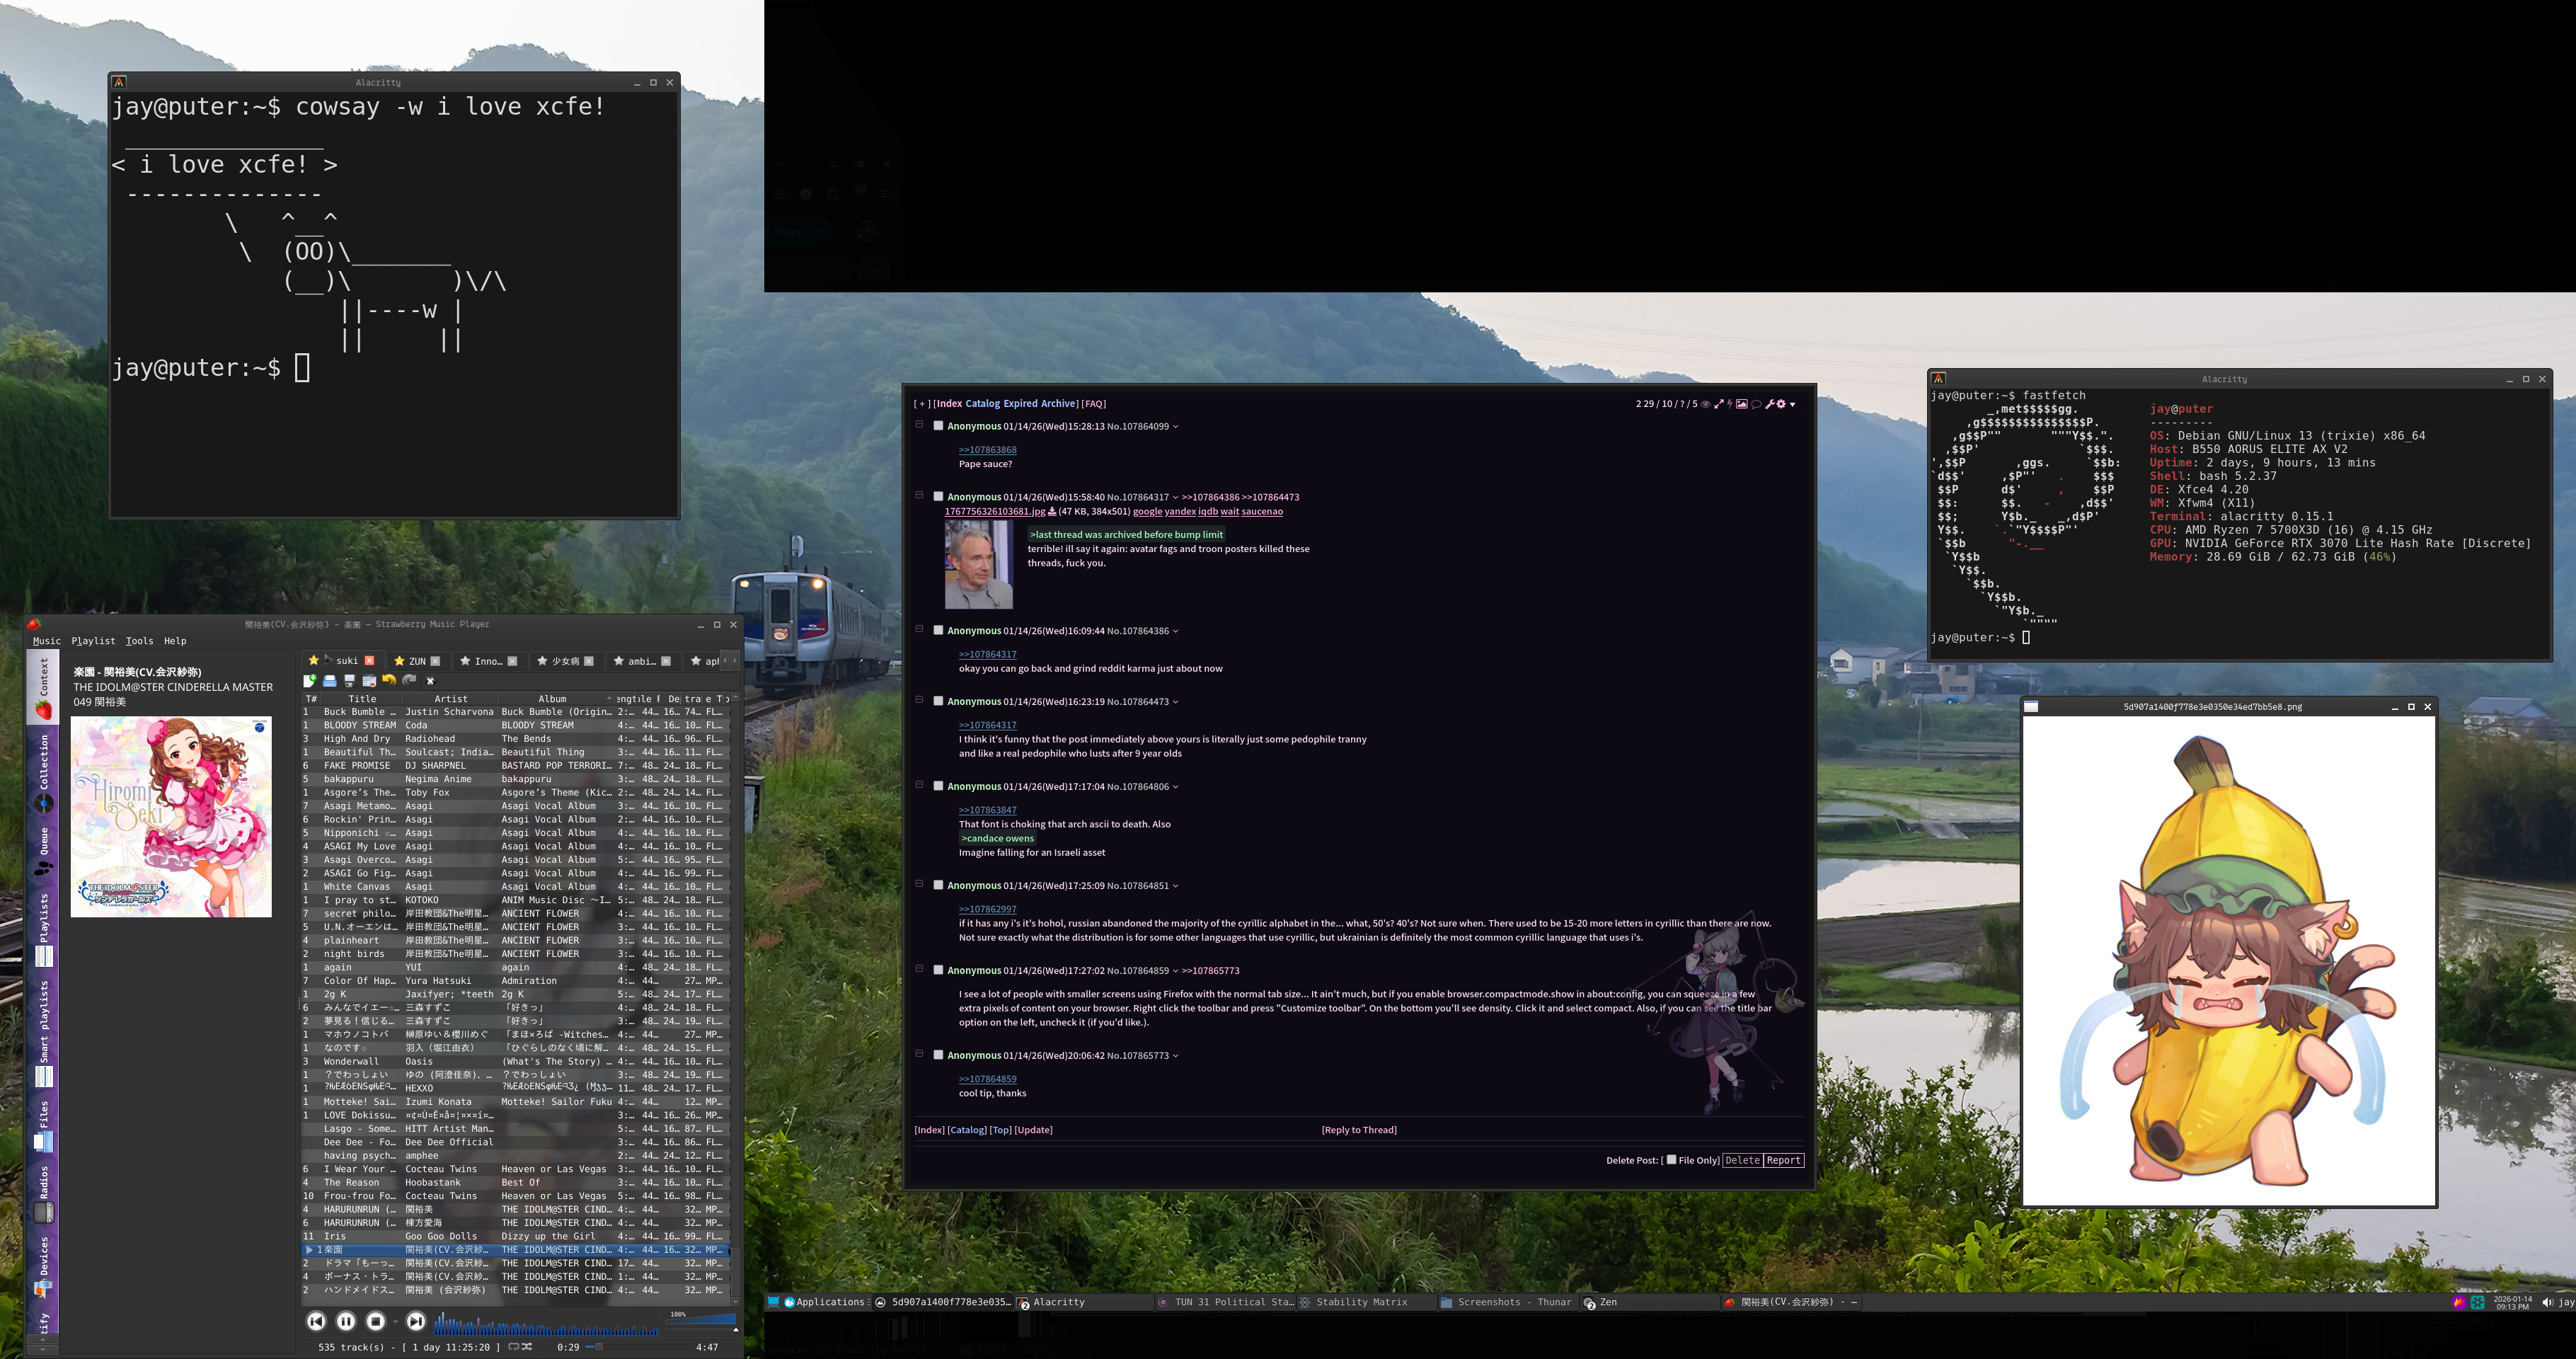Check the box on post No.107865773
The image size is (2576, 1359).
coord(938,1054)
